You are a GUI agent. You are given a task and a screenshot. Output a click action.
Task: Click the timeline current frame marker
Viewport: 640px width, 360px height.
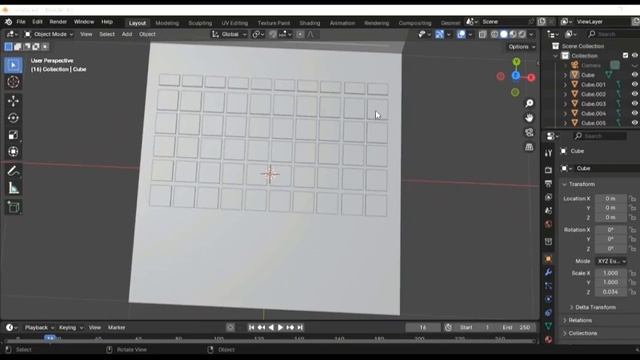pyautogui.click(x=49, y=338)
